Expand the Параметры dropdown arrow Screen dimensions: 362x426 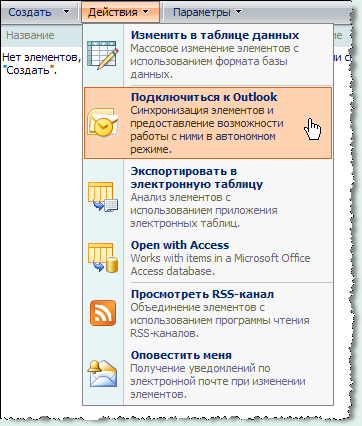(238, 12)
